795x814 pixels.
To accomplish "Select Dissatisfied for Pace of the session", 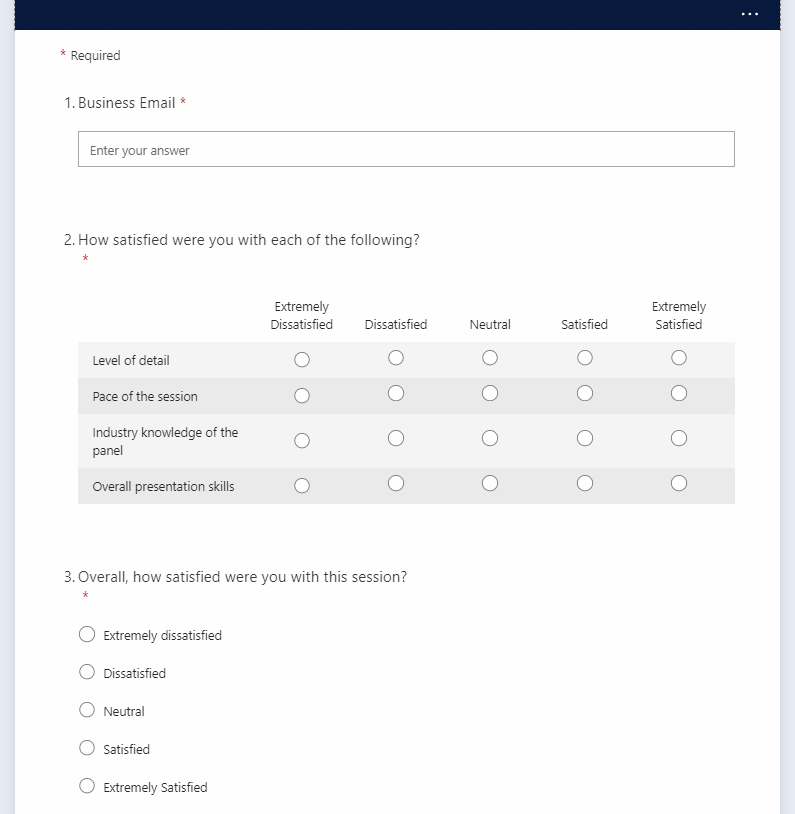I will click(x=395, y=393).
